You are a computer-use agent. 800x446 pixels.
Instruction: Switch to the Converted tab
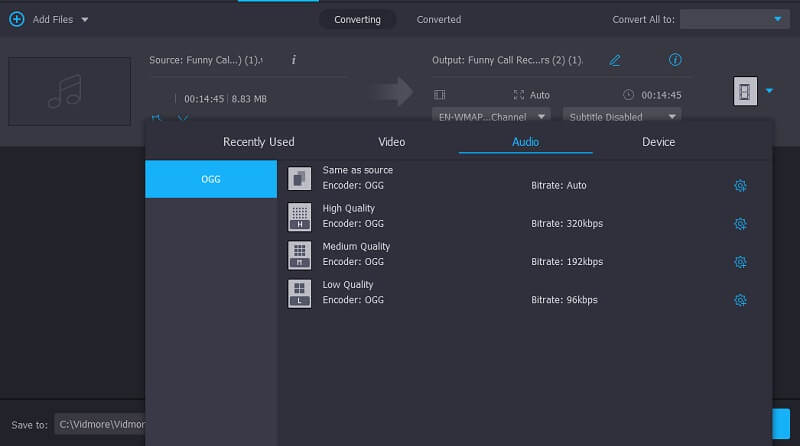[439, 19]
